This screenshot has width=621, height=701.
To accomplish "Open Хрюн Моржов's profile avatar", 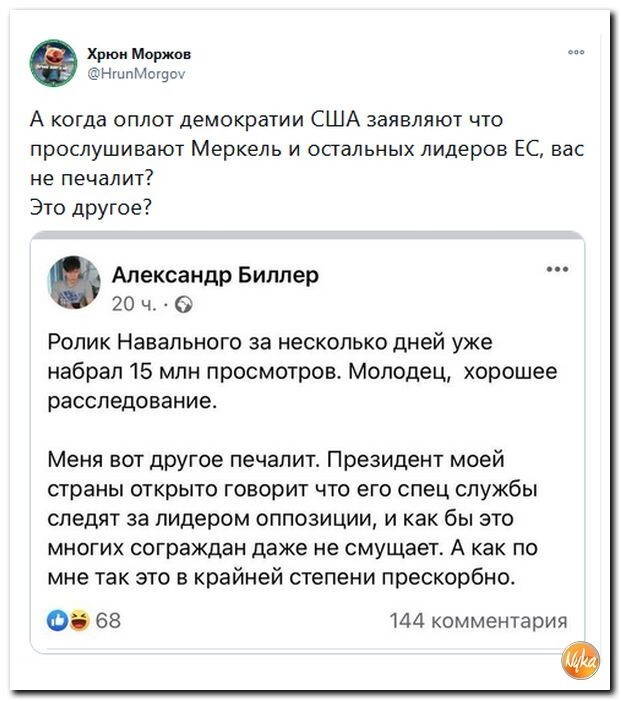I will [x=54, y=63].
